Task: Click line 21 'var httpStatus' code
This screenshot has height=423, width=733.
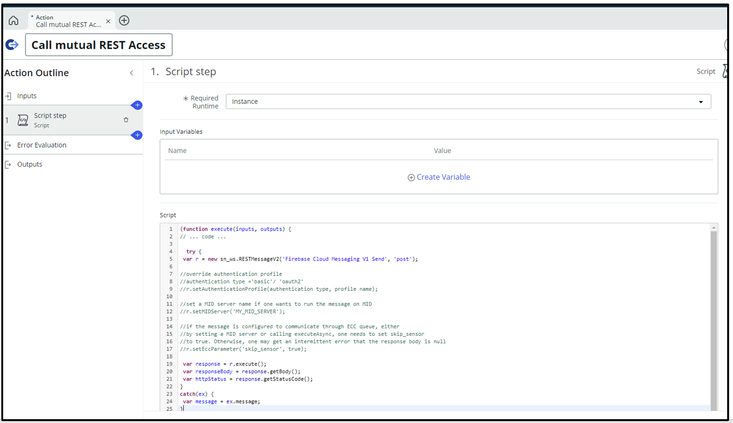Action: (x=248, y=379)
